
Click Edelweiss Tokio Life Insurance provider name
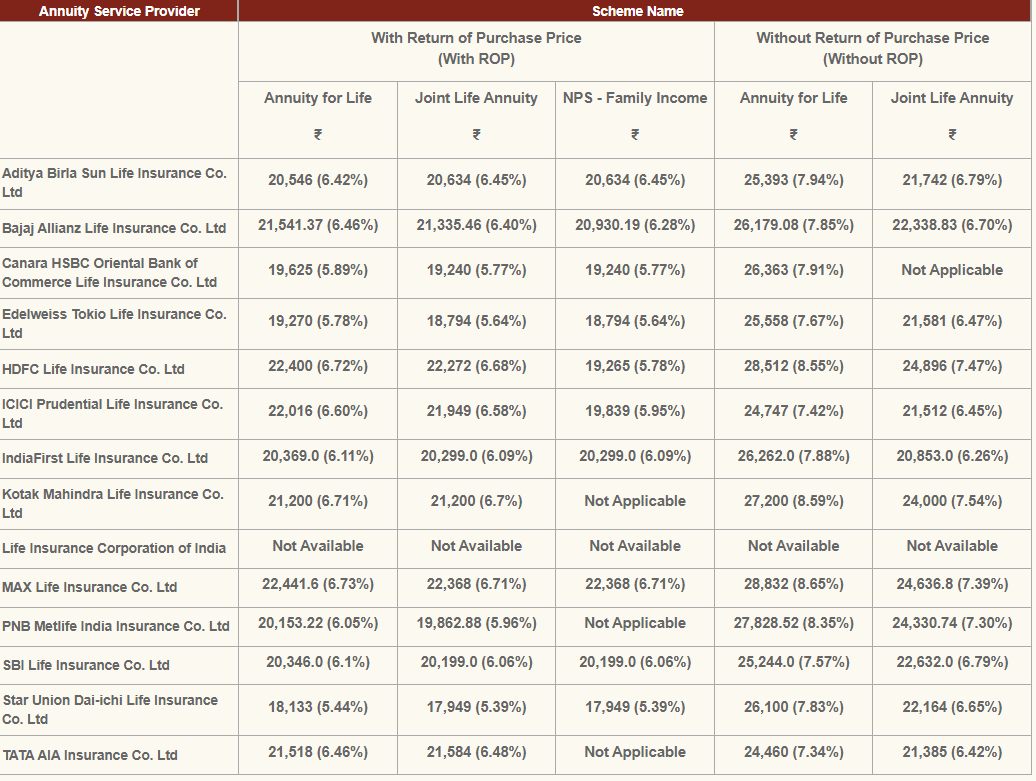pos(114,323)
